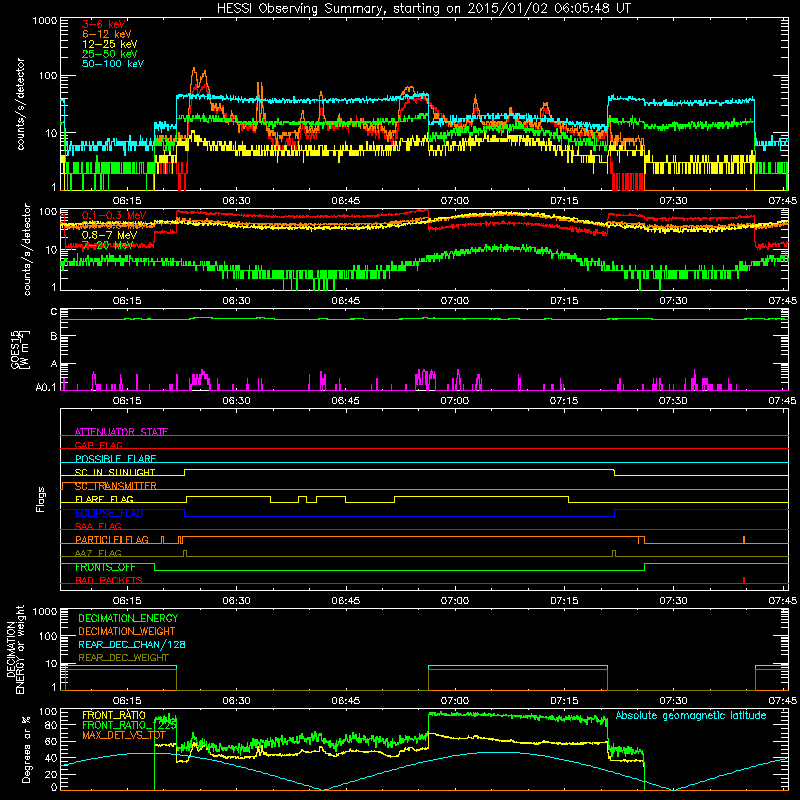Image resolution: width=800 pixels, height=800 pixels.
Task: Click the Degrees or % axis title
Action: click(26, 749)
